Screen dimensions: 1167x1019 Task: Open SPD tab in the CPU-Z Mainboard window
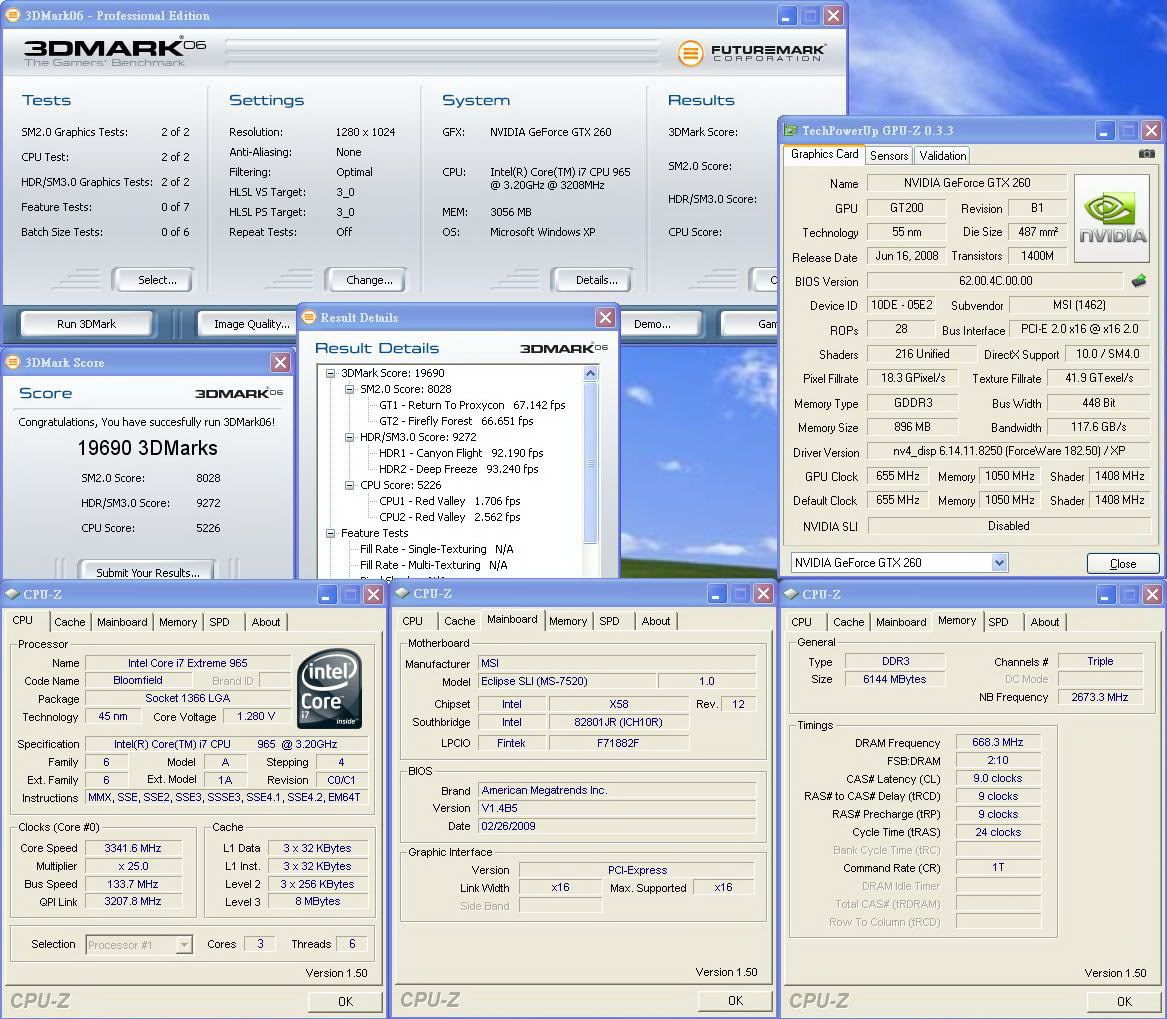[610, 621]
